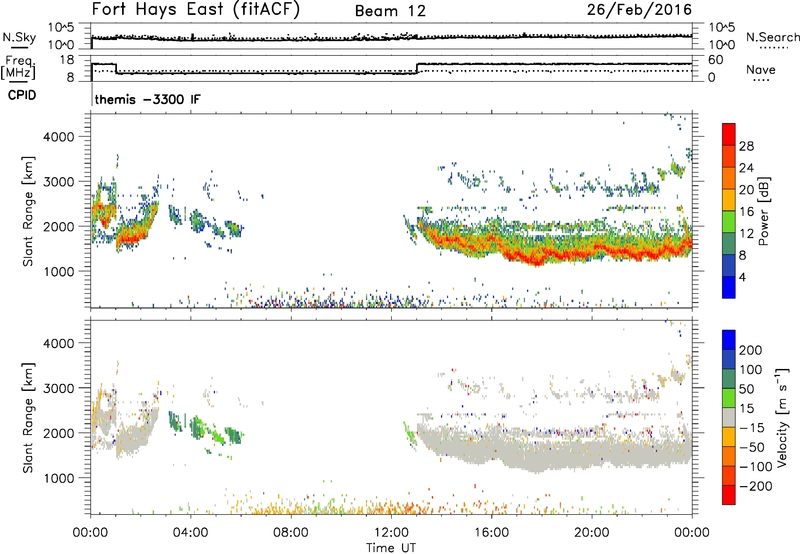Screen dimensions: 800x554
Task: Click the 'N.Search' legend label
Action: 772,37
